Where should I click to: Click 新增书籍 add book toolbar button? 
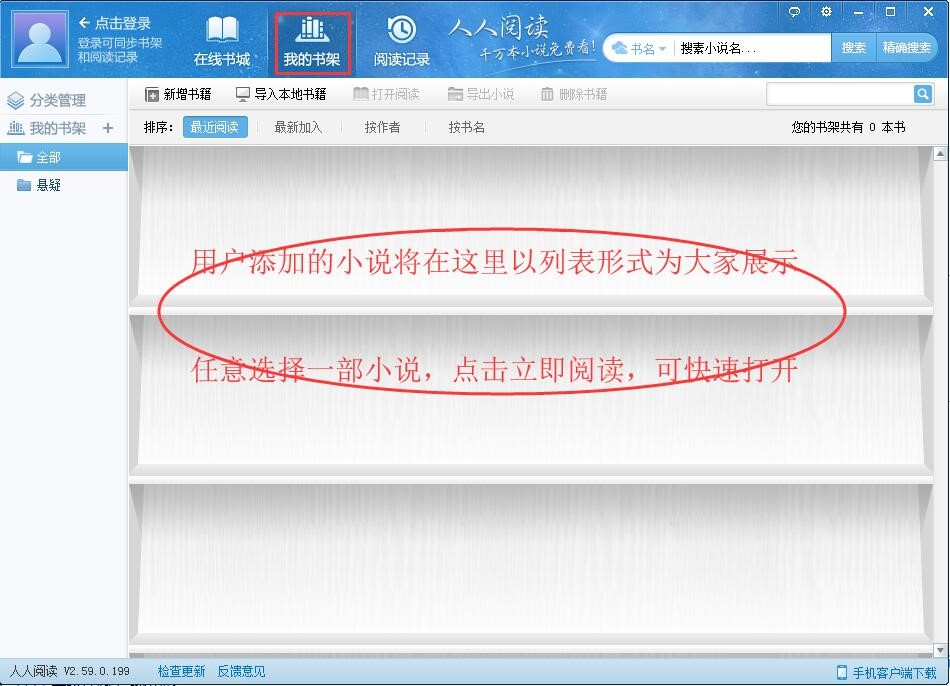[x=178, y=94]
